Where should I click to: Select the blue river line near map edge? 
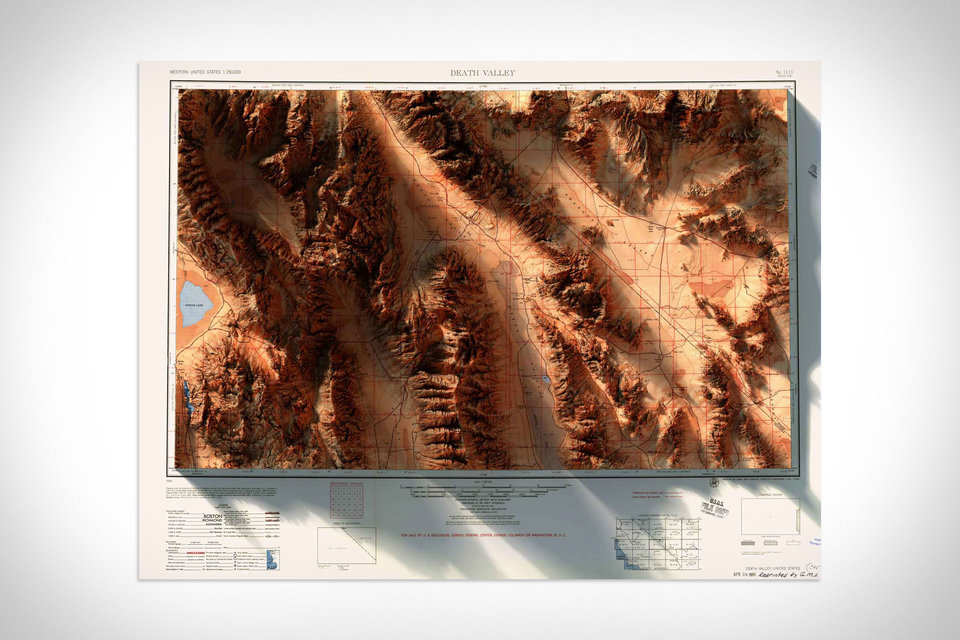point(186,400)
